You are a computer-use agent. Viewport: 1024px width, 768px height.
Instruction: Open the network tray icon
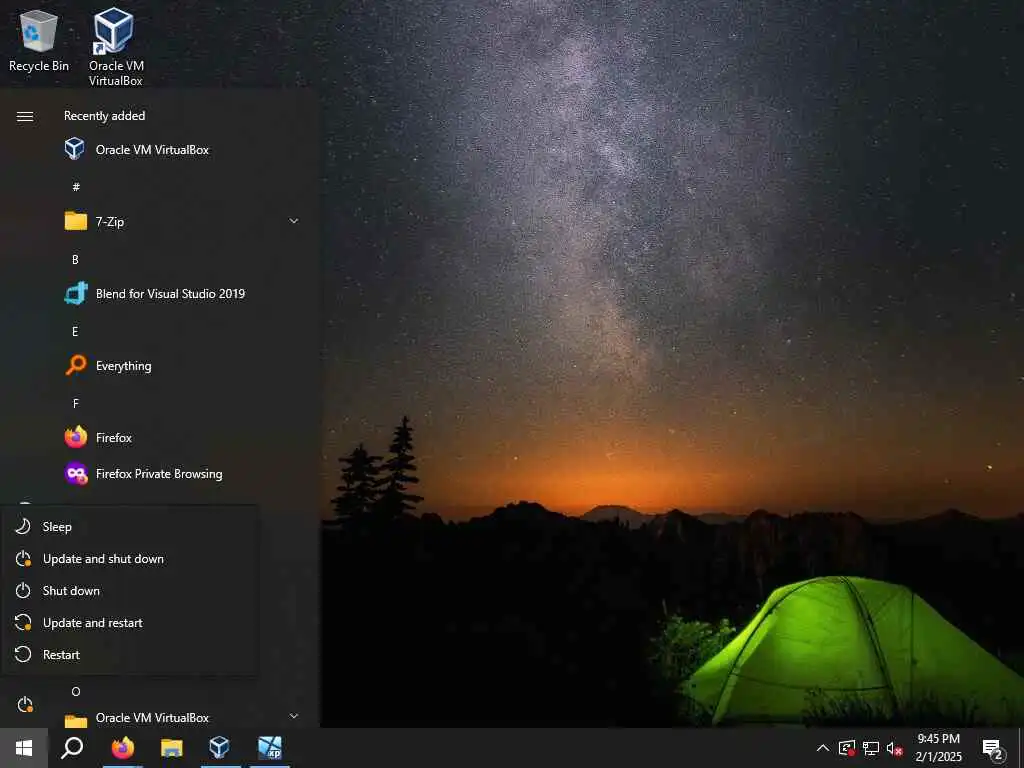871,748
